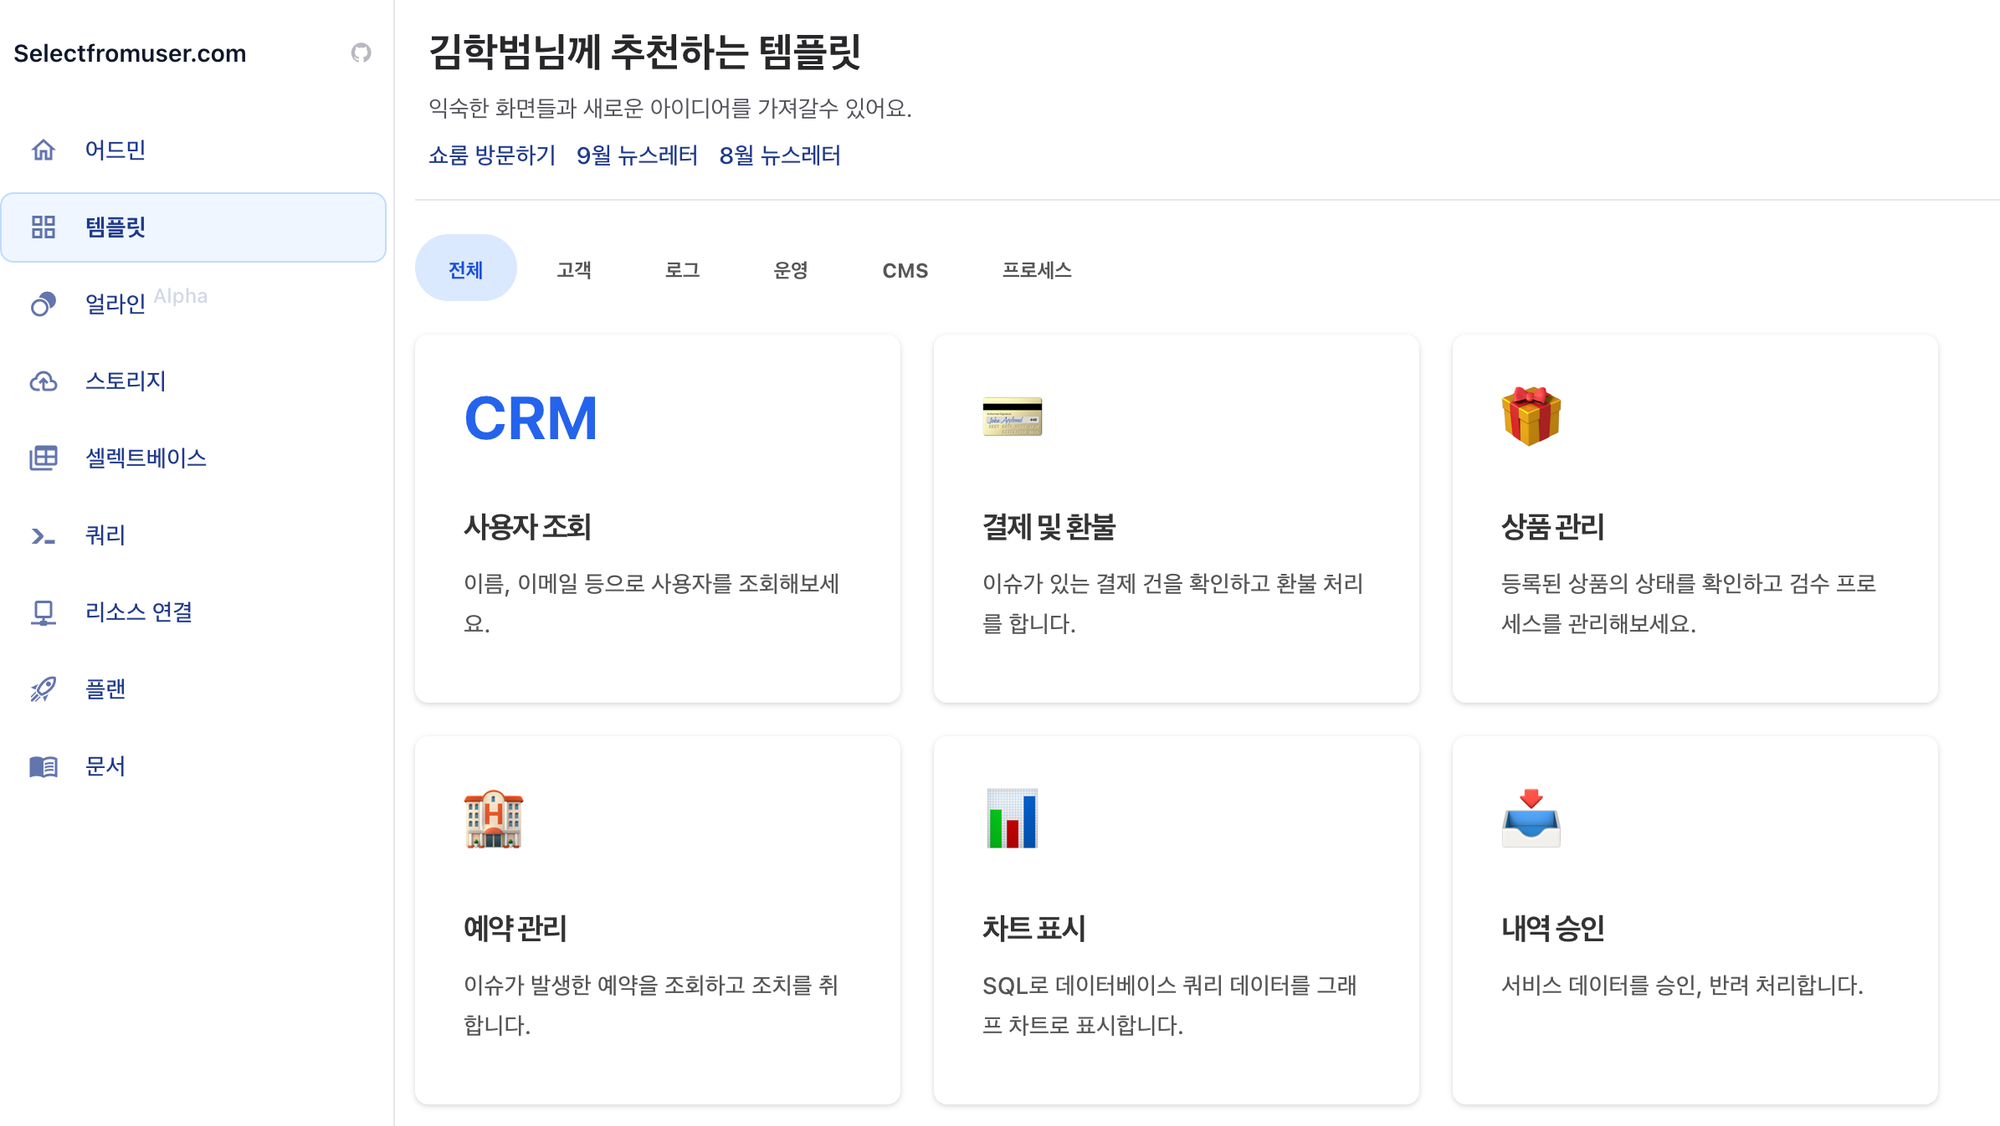The width and height of the screenshot is (2000, 1126).
Task: Open the GitHub icon beside Selectfromuser.com
Action: click(x=361, y=53)
